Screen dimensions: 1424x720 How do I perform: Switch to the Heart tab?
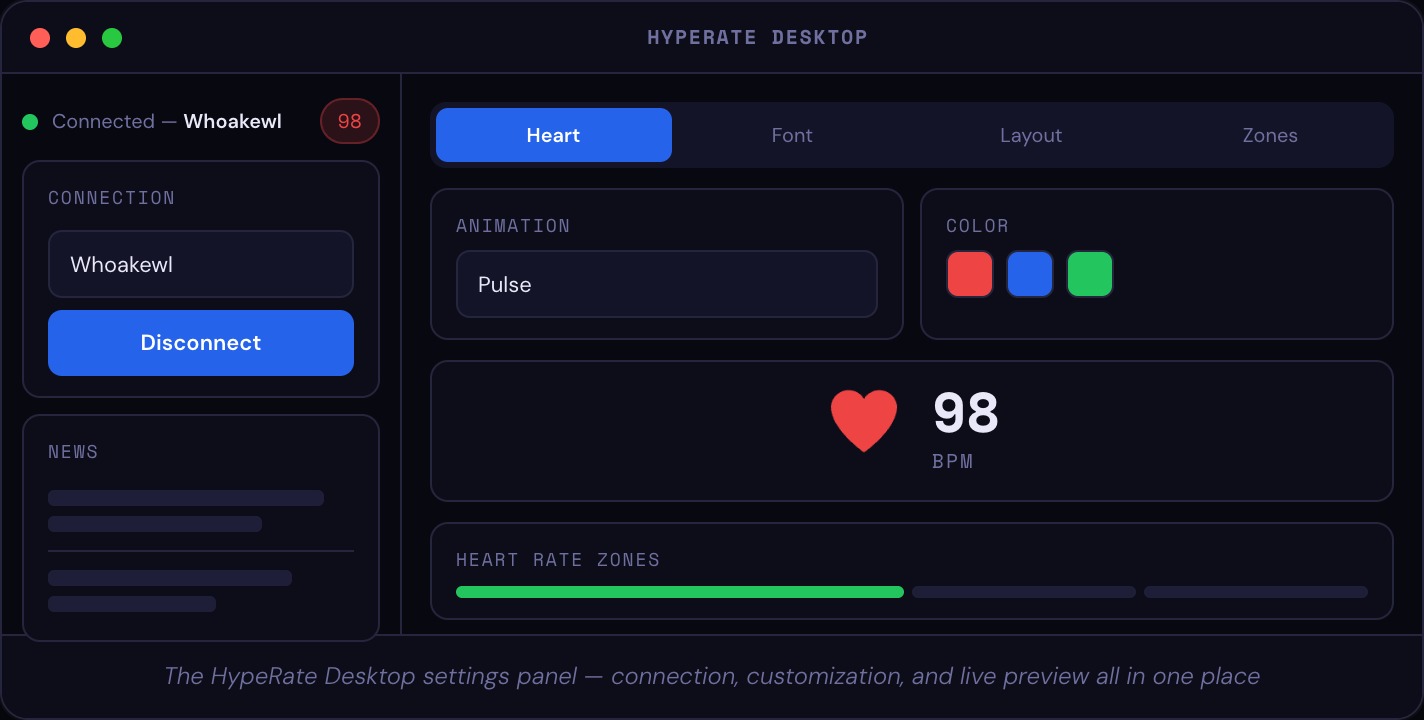(x=553, y=135)
